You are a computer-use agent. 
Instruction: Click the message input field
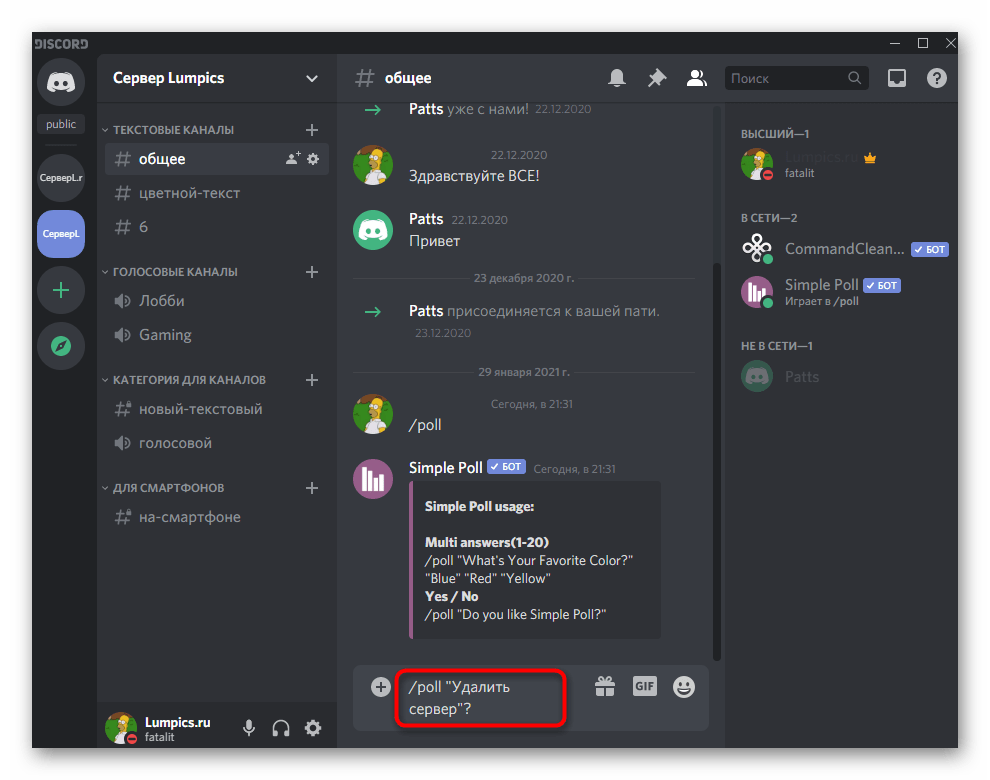click(480, 697)
